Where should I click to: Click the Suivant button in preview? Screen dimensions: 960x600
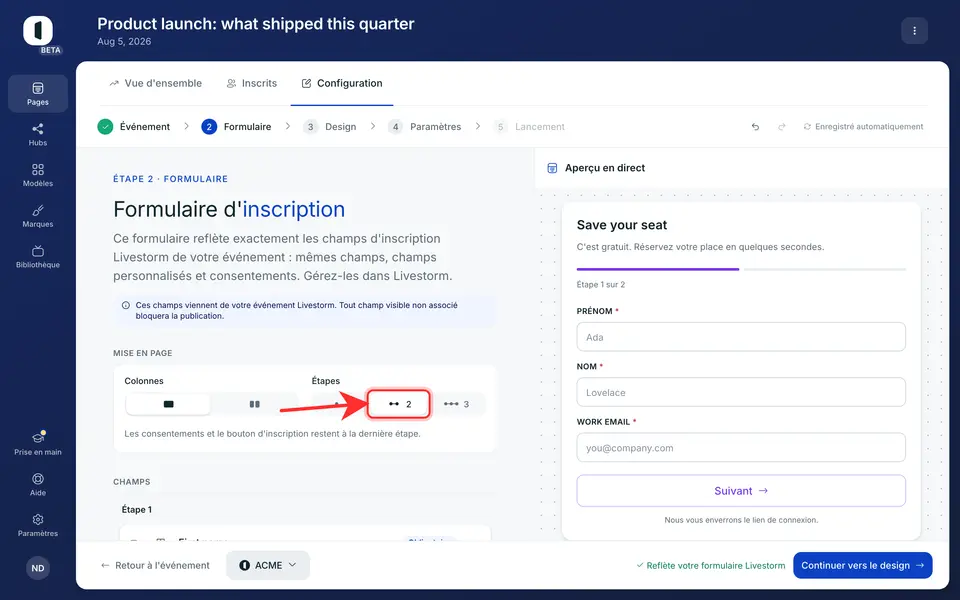click(741, 490)
